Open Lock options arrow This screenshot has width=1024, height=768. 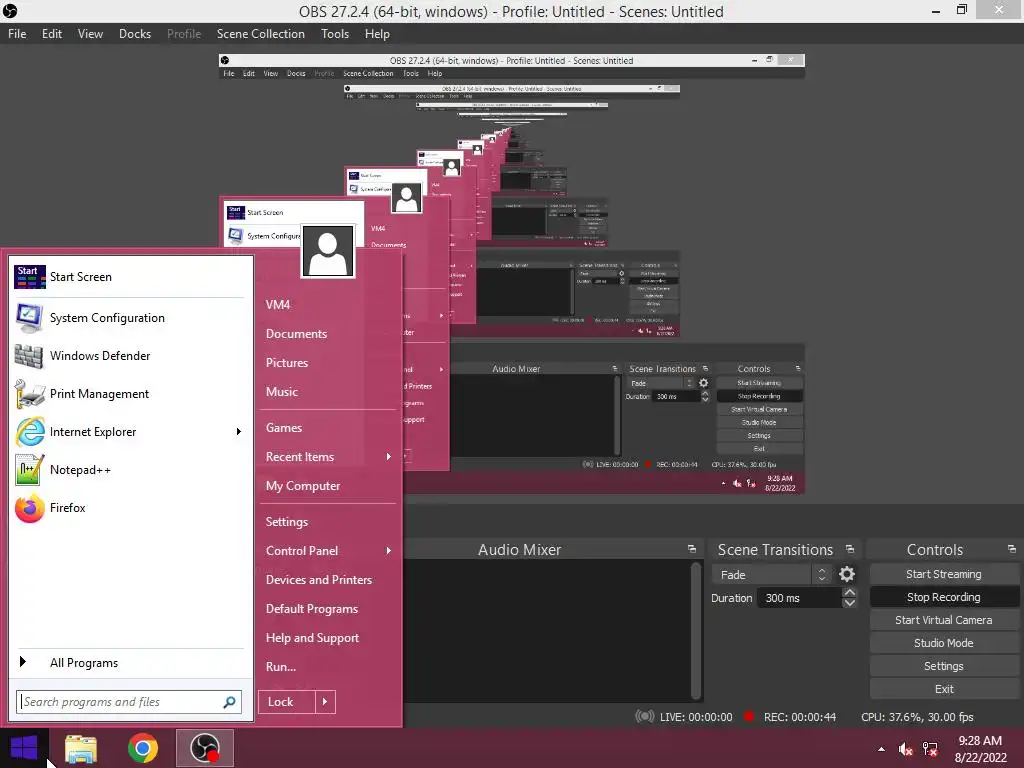(x=325, y=702)
